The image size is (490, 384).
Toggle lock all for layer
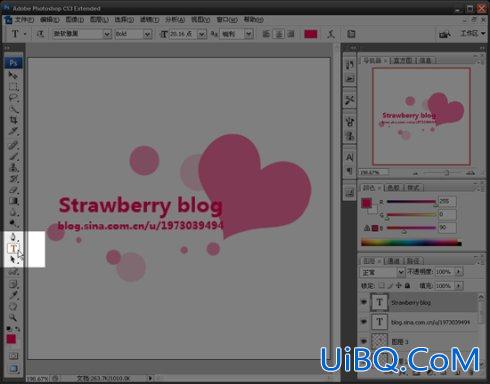click(x=407, y=285)
